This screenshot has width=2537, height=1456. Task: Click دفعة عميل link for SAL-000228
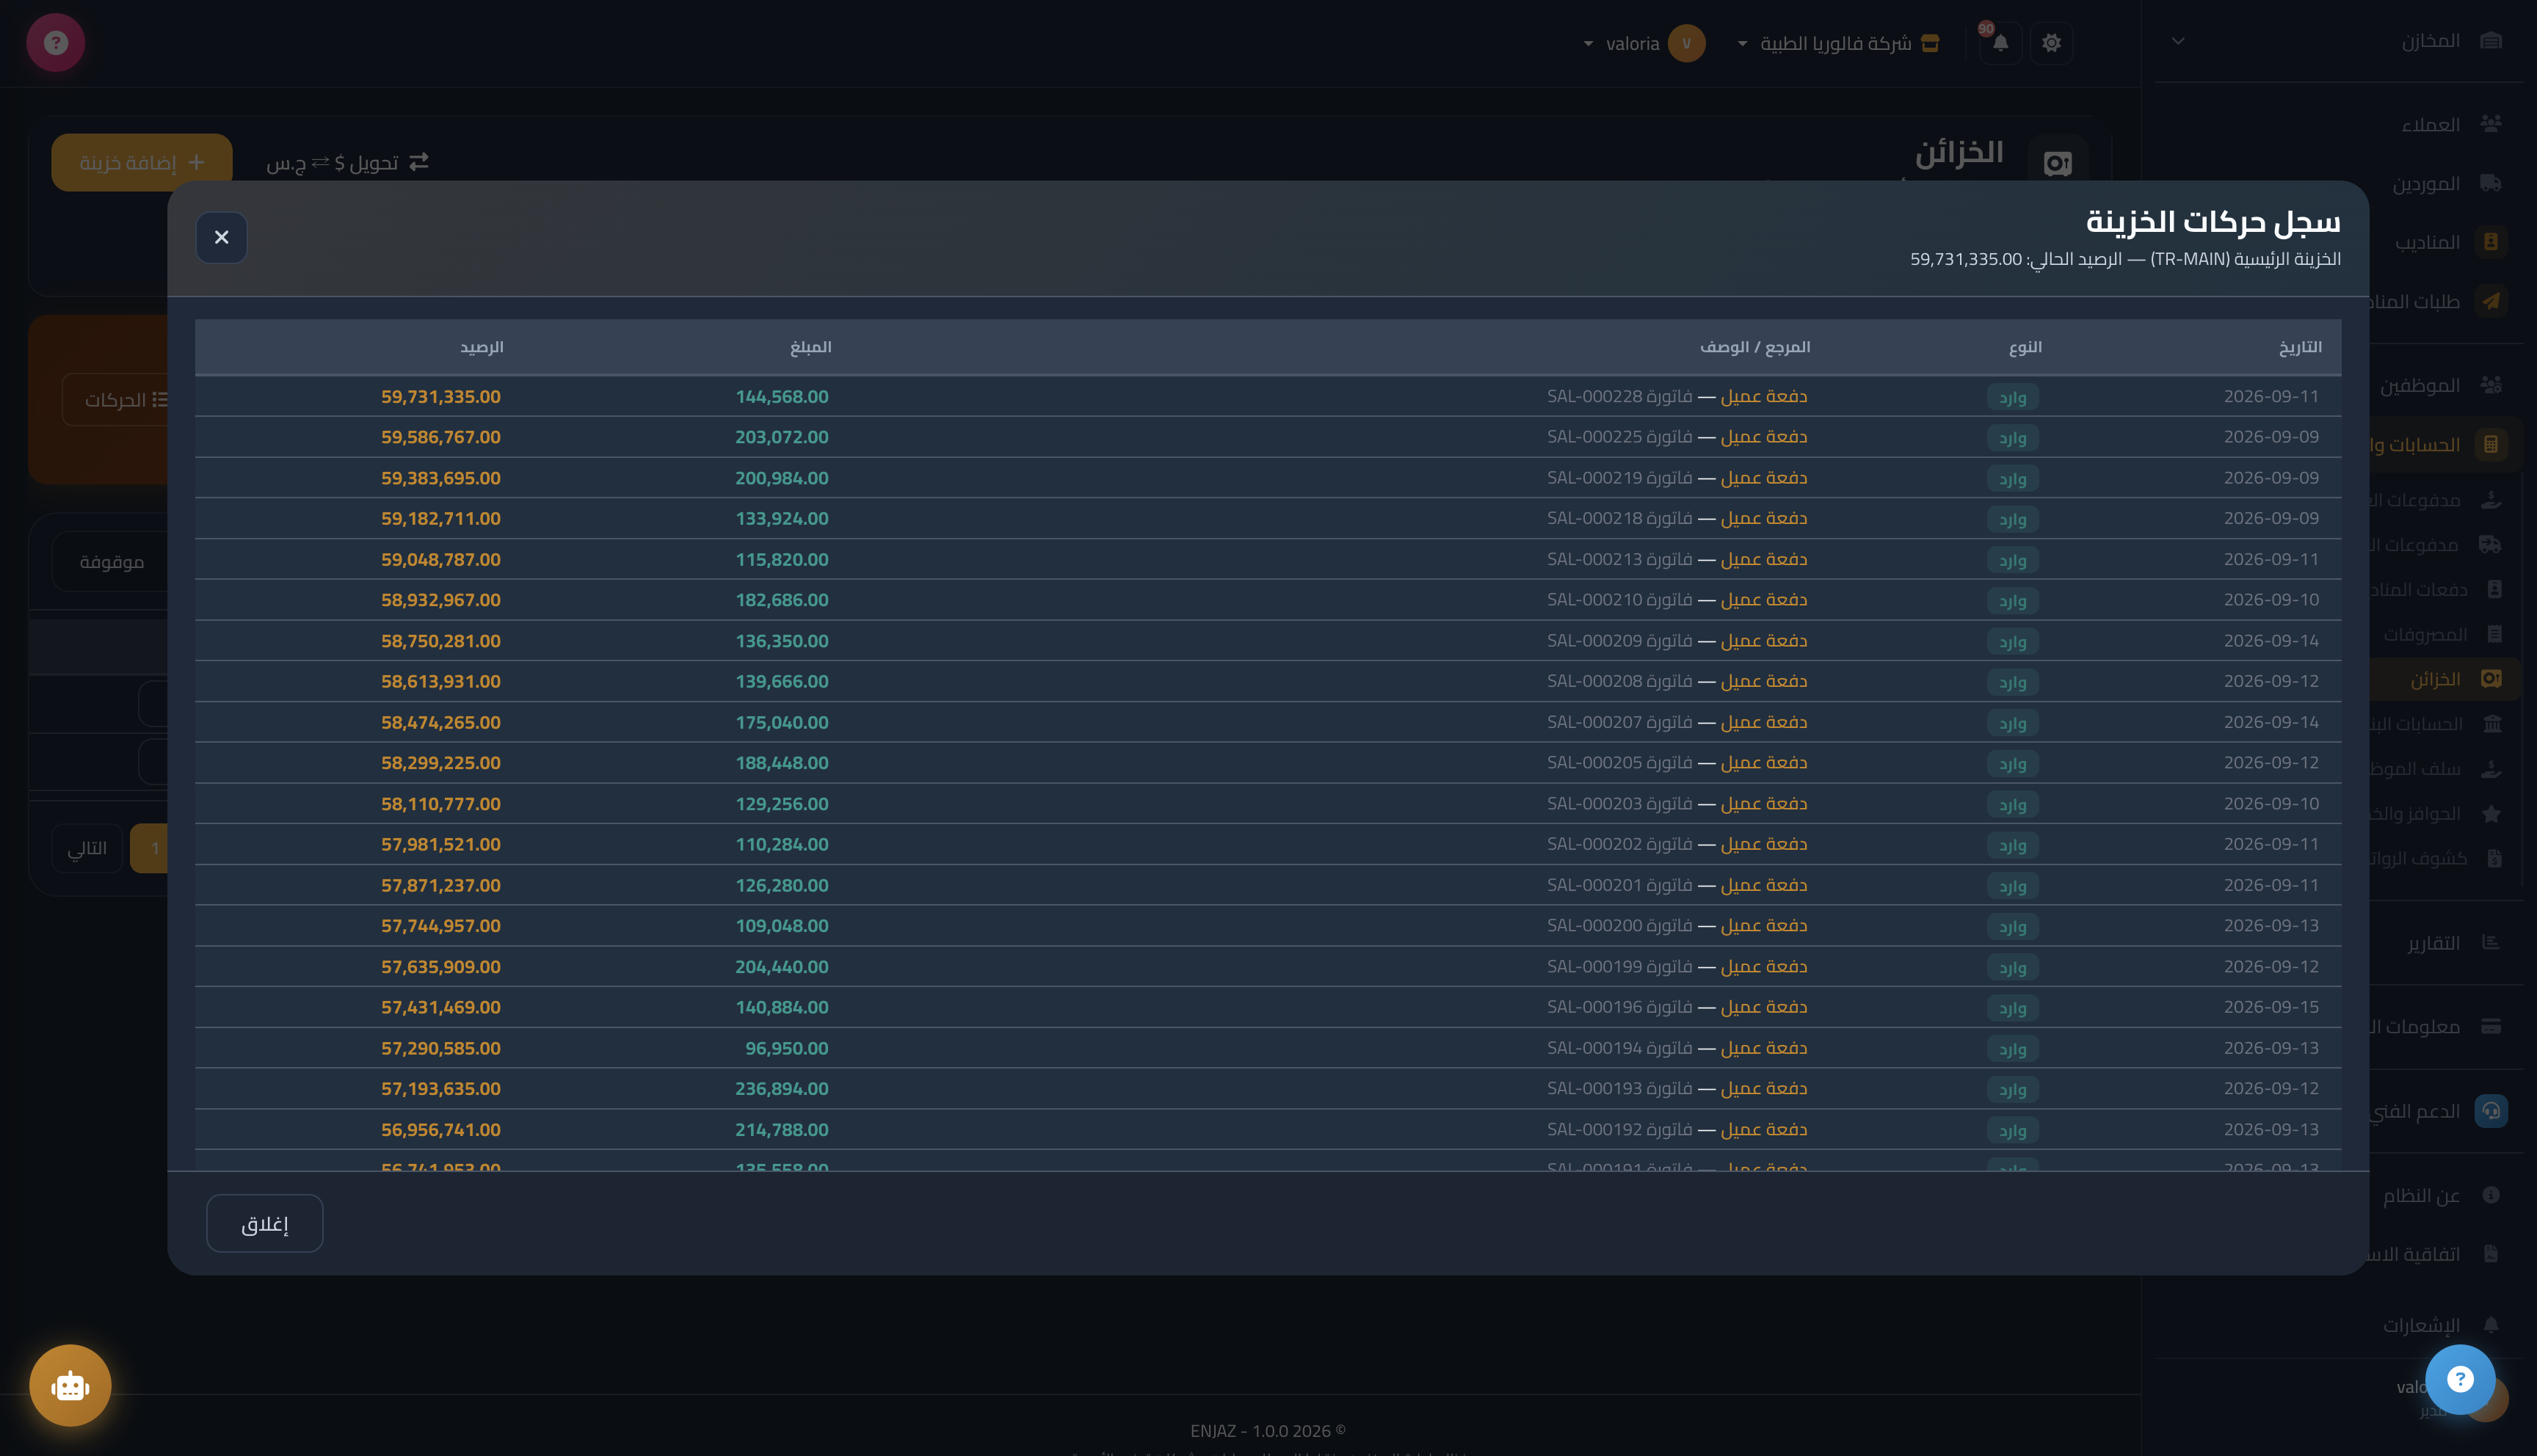pos(1763,396)
